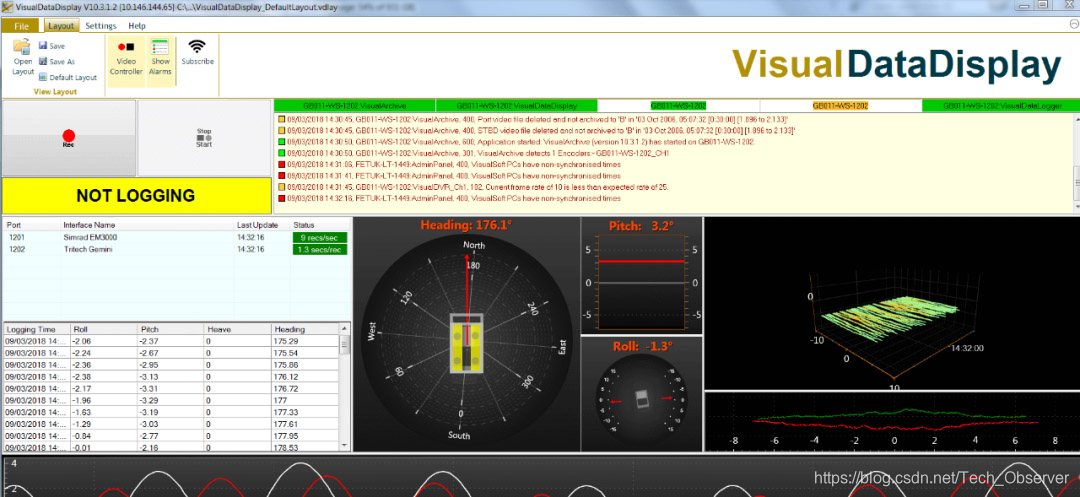Image resolution: width=1080 pixels, height=497 pixels.
Task: Select the Tritech Gemini interface row
Action: (176, 249)
